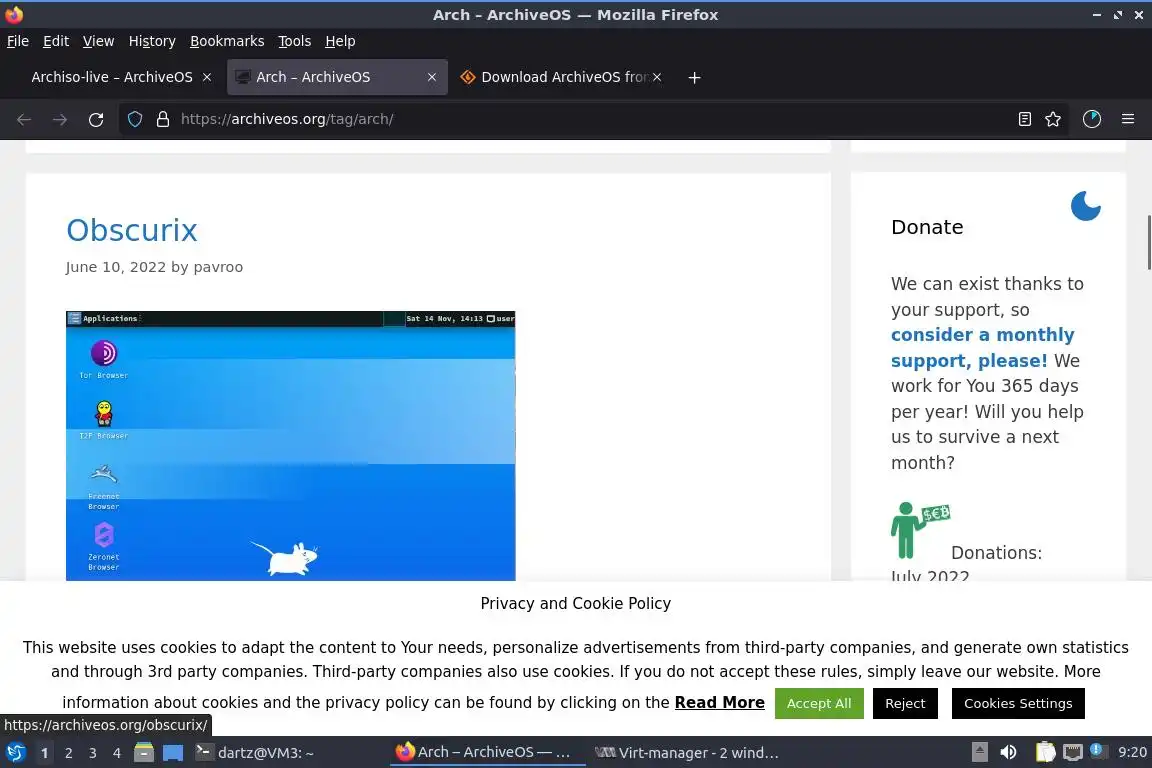Open the clipboard manager tray icon
Viewport: 1152px width, 768px height.
pyautogui.click(x=1045, y=753)
